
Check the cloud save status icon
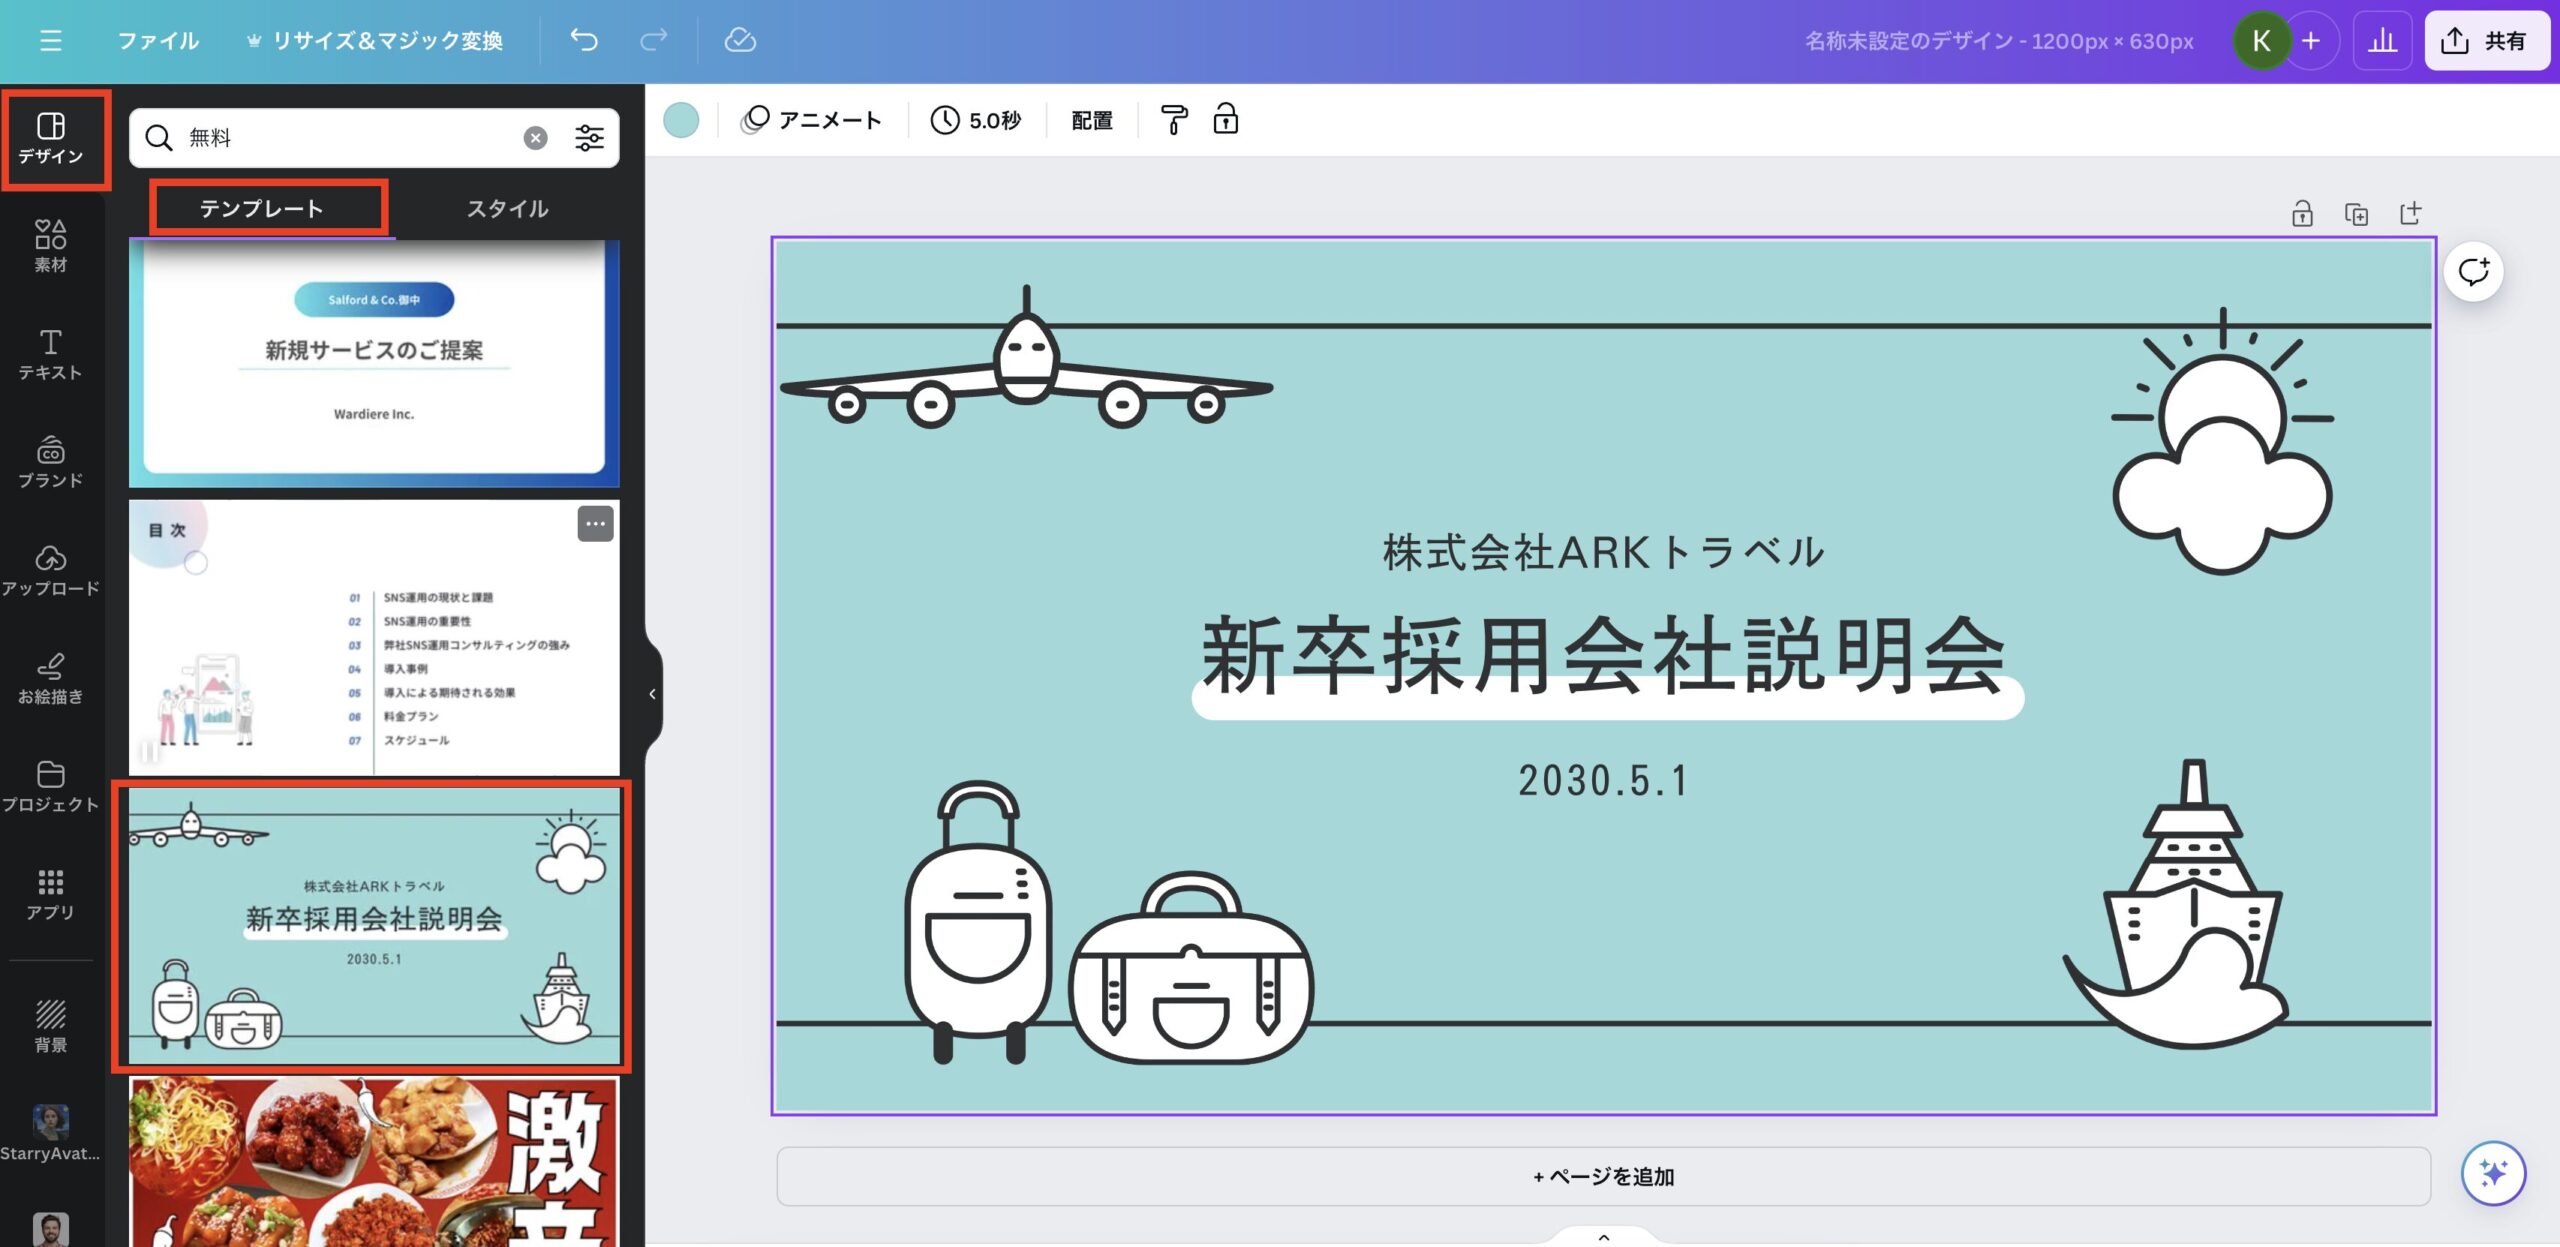(x=740, y=40)
